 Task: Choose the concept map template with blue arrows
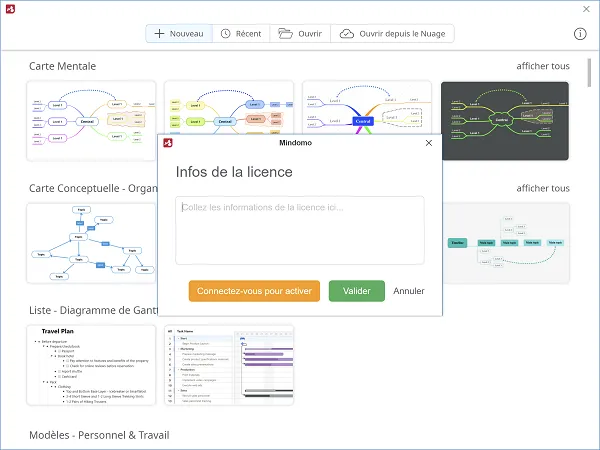click(91, 243)
